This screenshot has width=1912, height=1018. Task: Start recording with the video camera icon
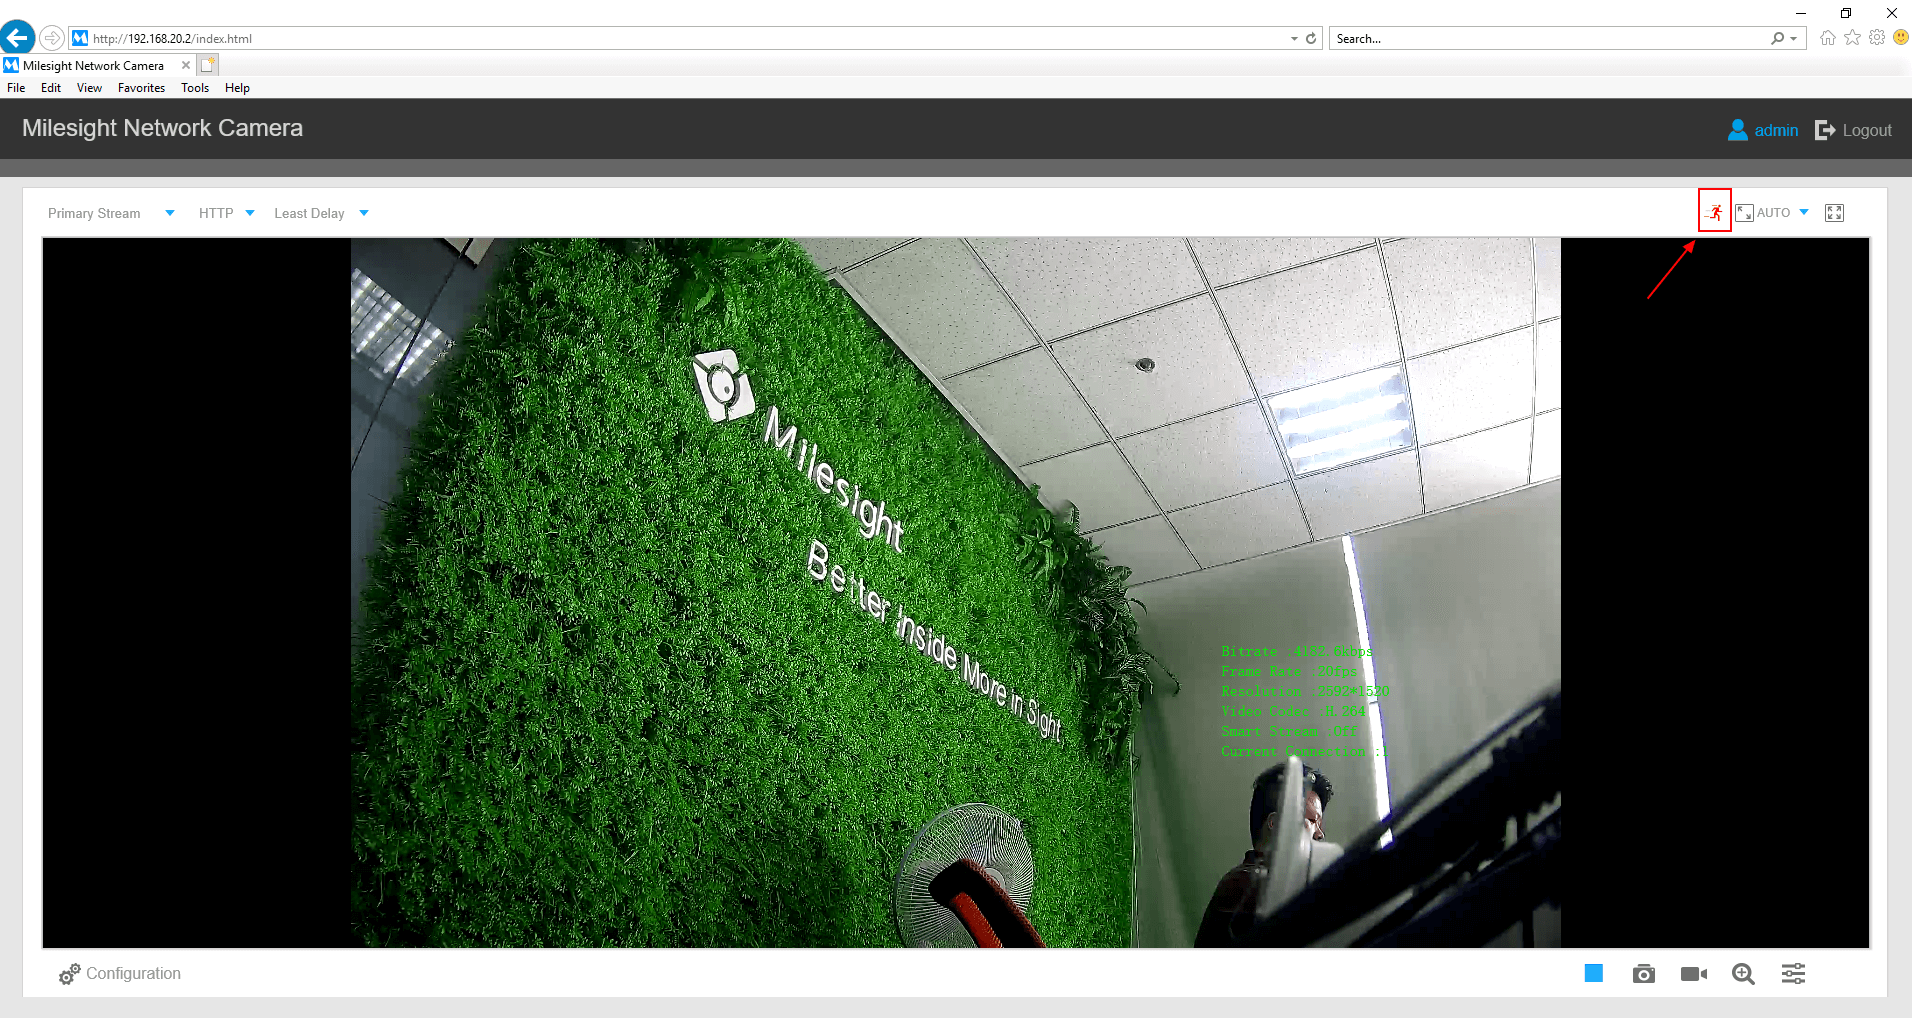(x=1693, y=973)
